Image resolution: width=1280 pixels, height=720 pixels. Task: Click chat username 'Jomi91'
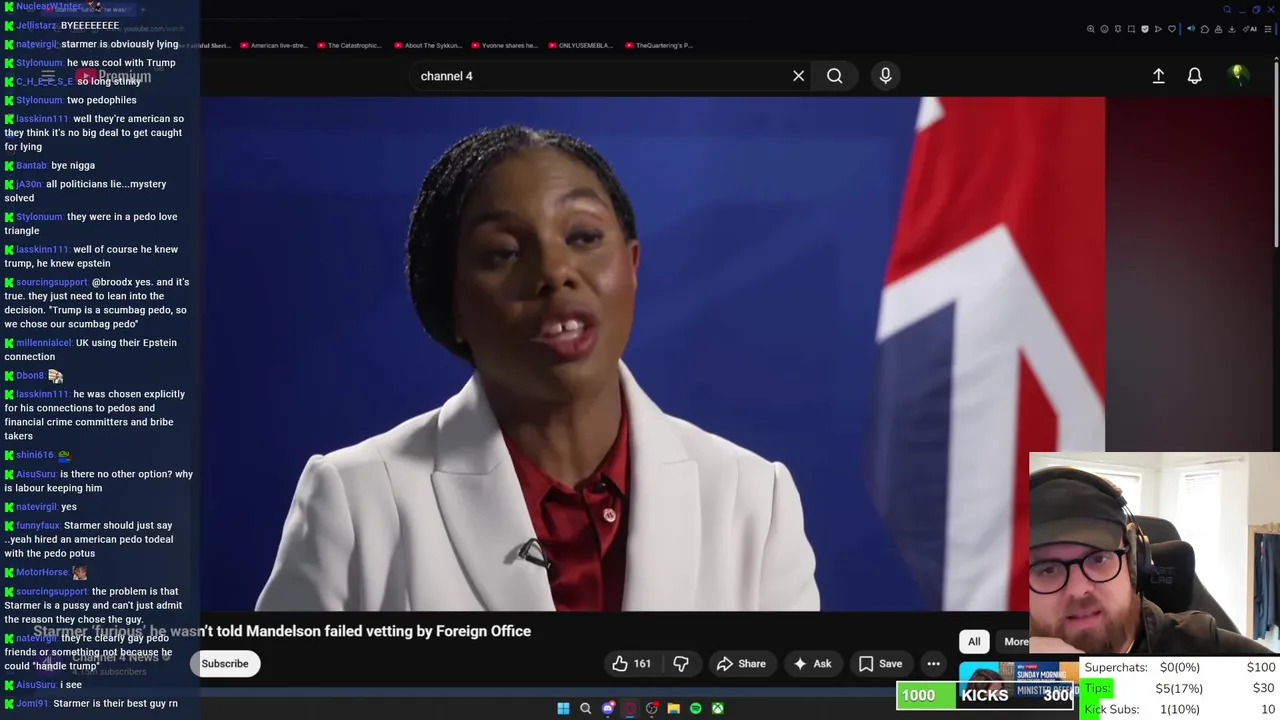click(x=32, y=703)
